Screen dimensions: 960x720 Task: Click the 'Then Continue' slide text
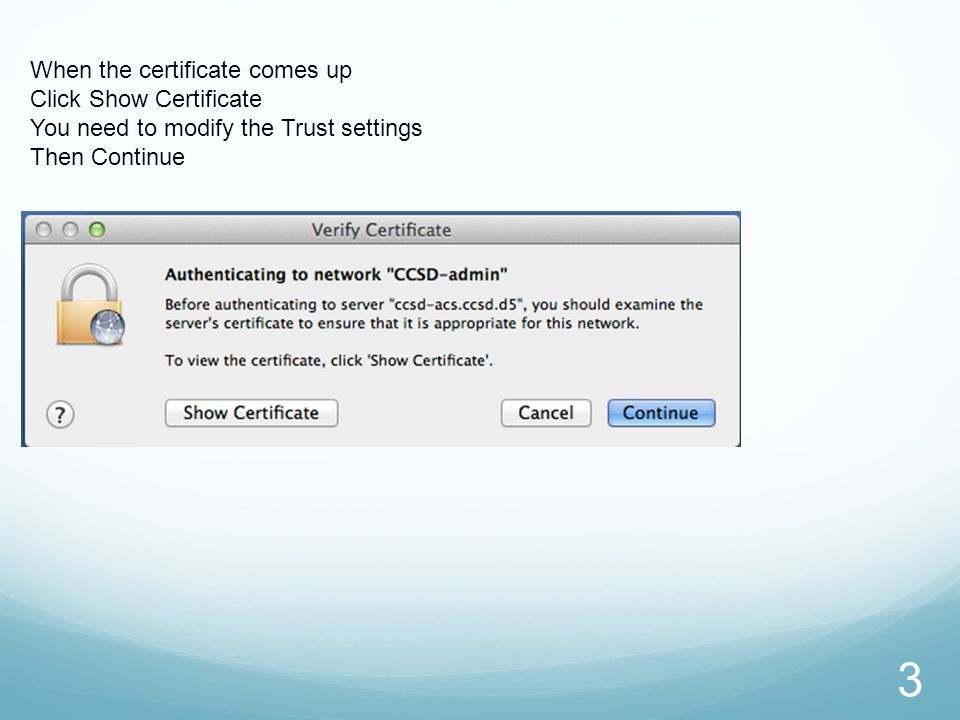[x=107, y=157]
